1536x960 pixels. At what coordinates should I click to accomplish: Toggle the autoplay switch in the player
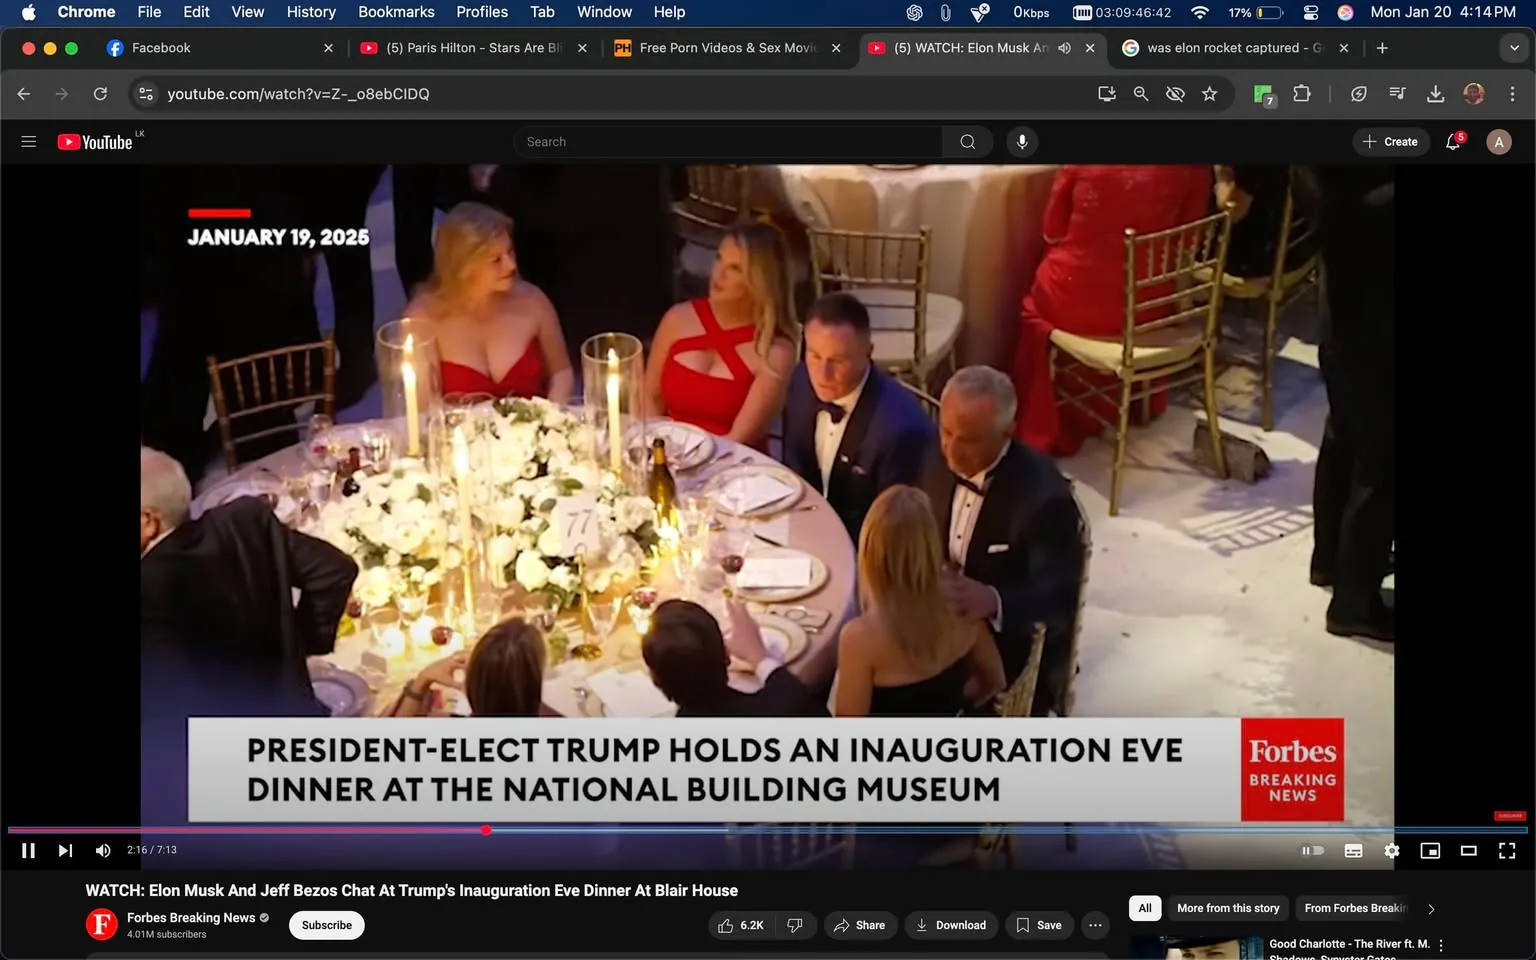[x=1313, y=850]
